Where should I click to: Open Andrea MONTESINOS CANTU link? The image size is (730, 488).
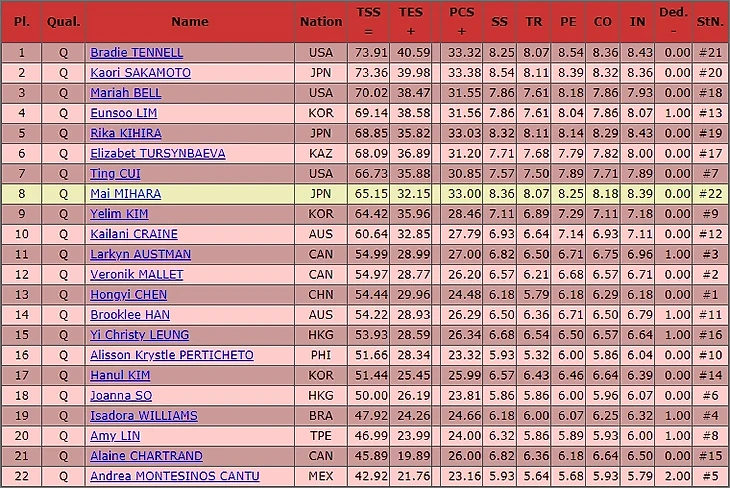tap(175, 476)
